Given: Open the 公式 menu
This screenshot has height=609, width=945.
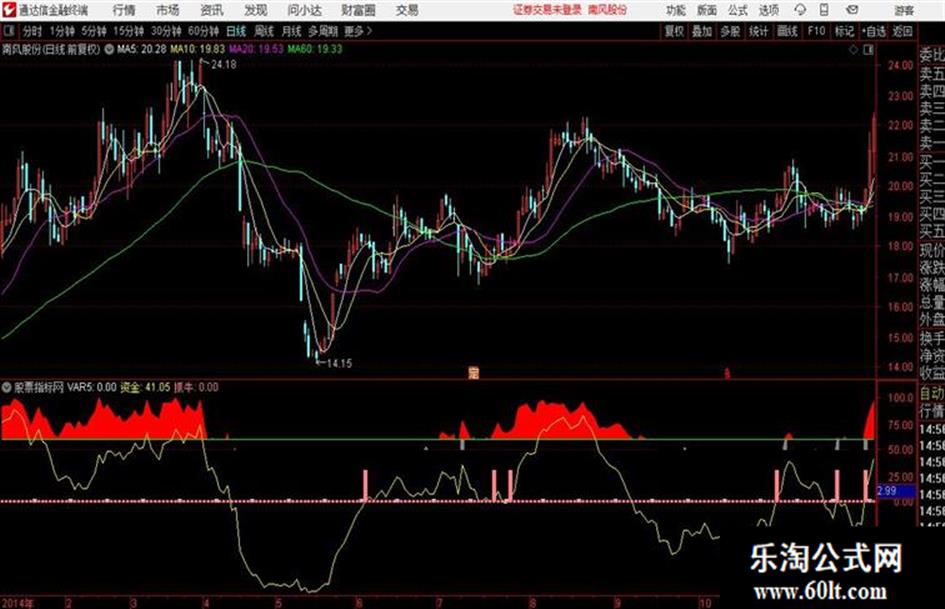Looking at the screenshot, I should point(738,10).
